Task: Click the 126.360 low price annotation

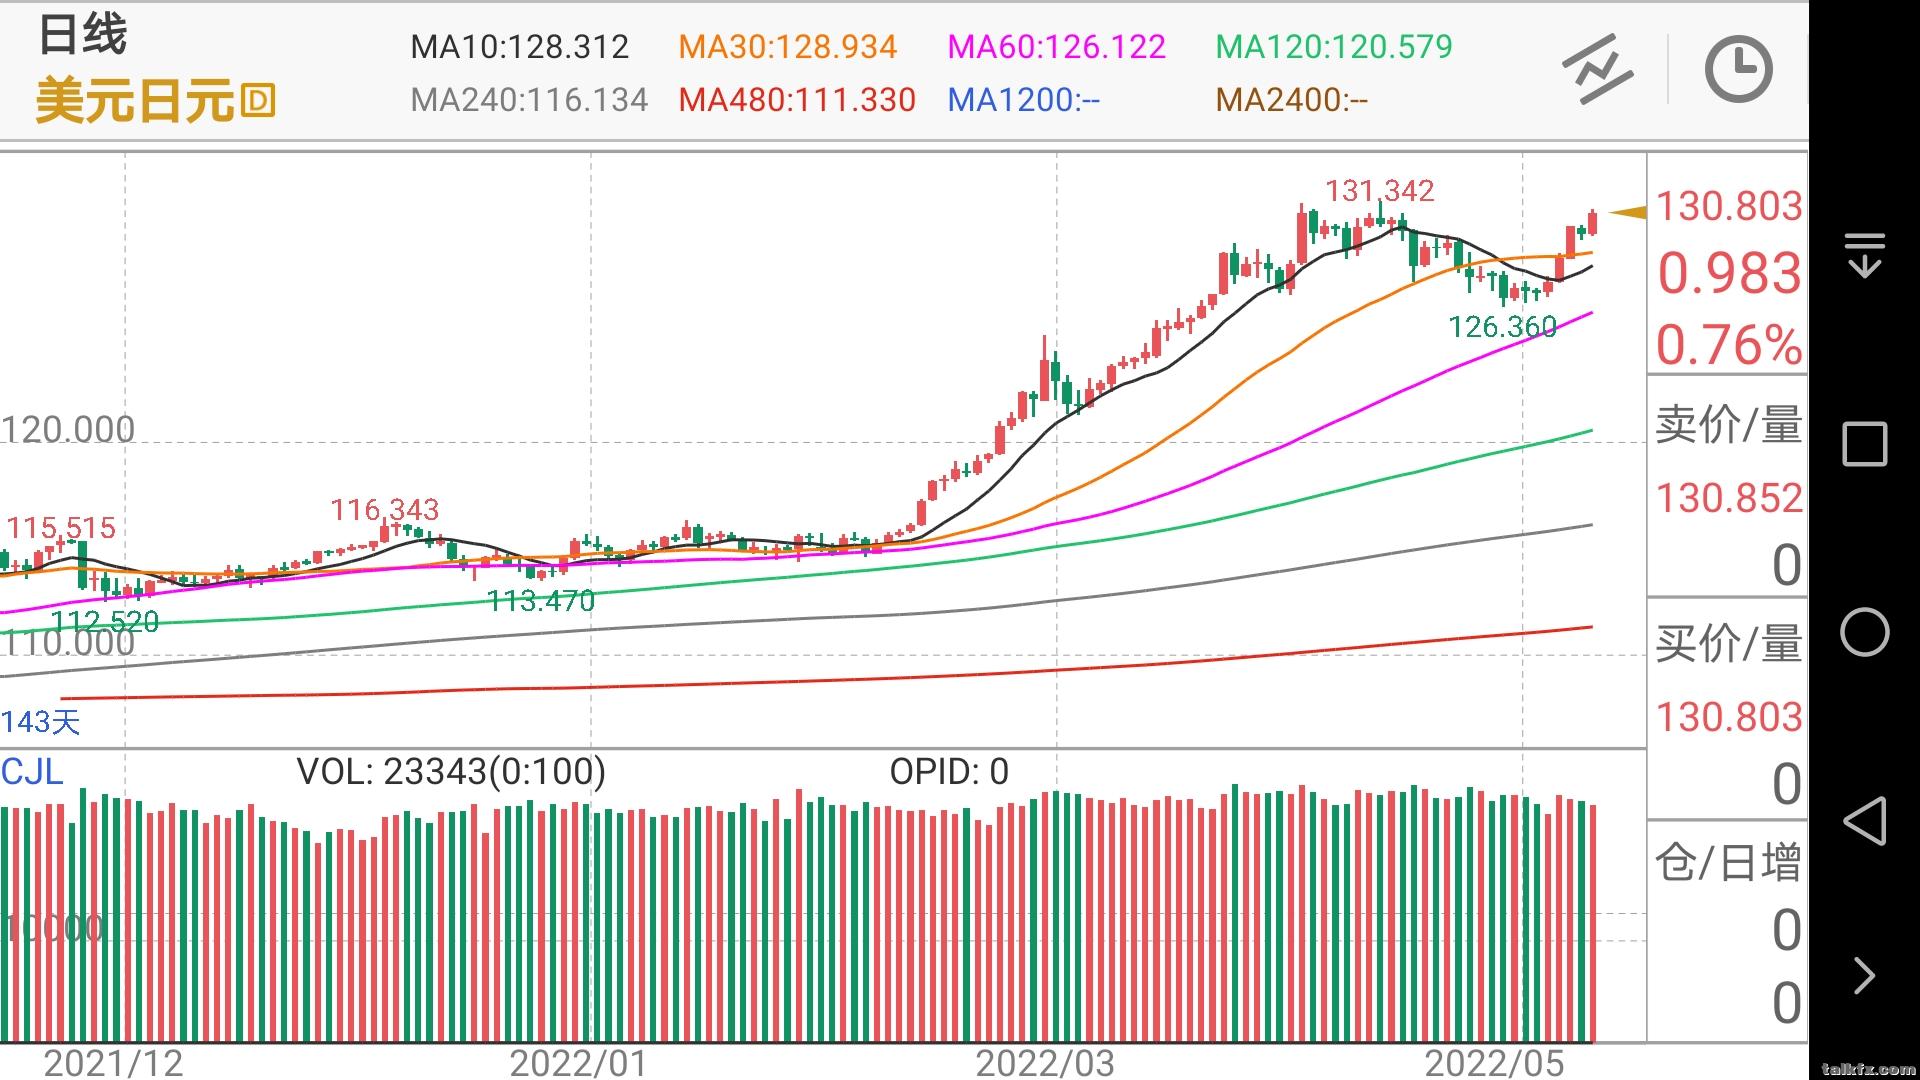Action: (1503, 326)
